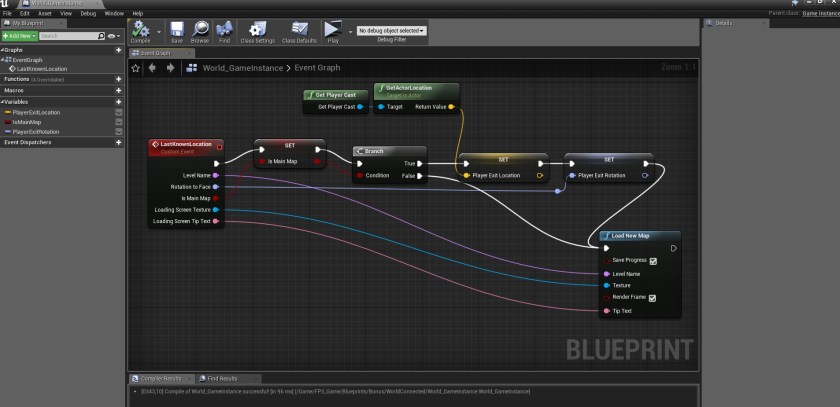The height and width of the screenshot is (407, 840).
Task: Navigate back with the graph left arrow
Action: 152,68
